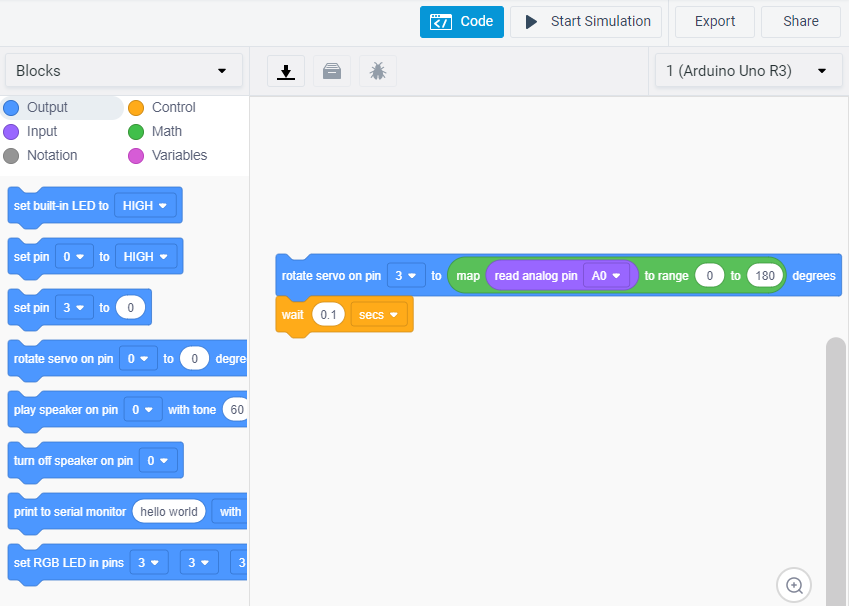Click degrees field in palette rotate servo block
This screenshot has width=849, height=606.
pyautogui.click(x=194, y=359)
